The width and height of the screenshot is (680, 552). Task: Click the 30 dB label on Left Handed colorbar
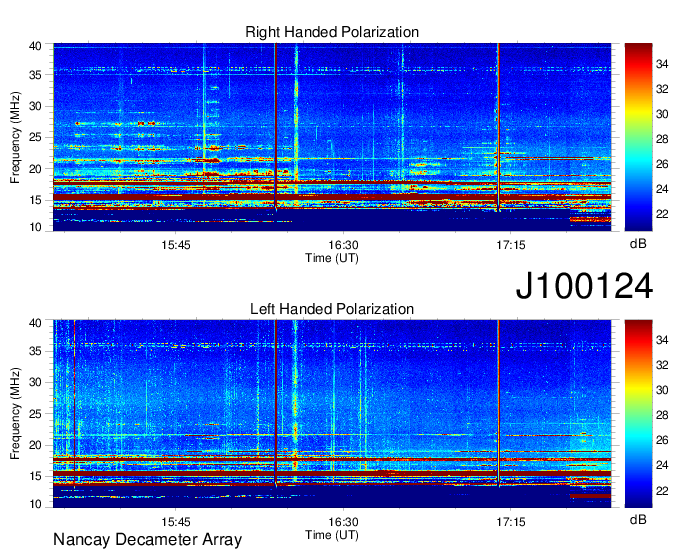[662, 391]
